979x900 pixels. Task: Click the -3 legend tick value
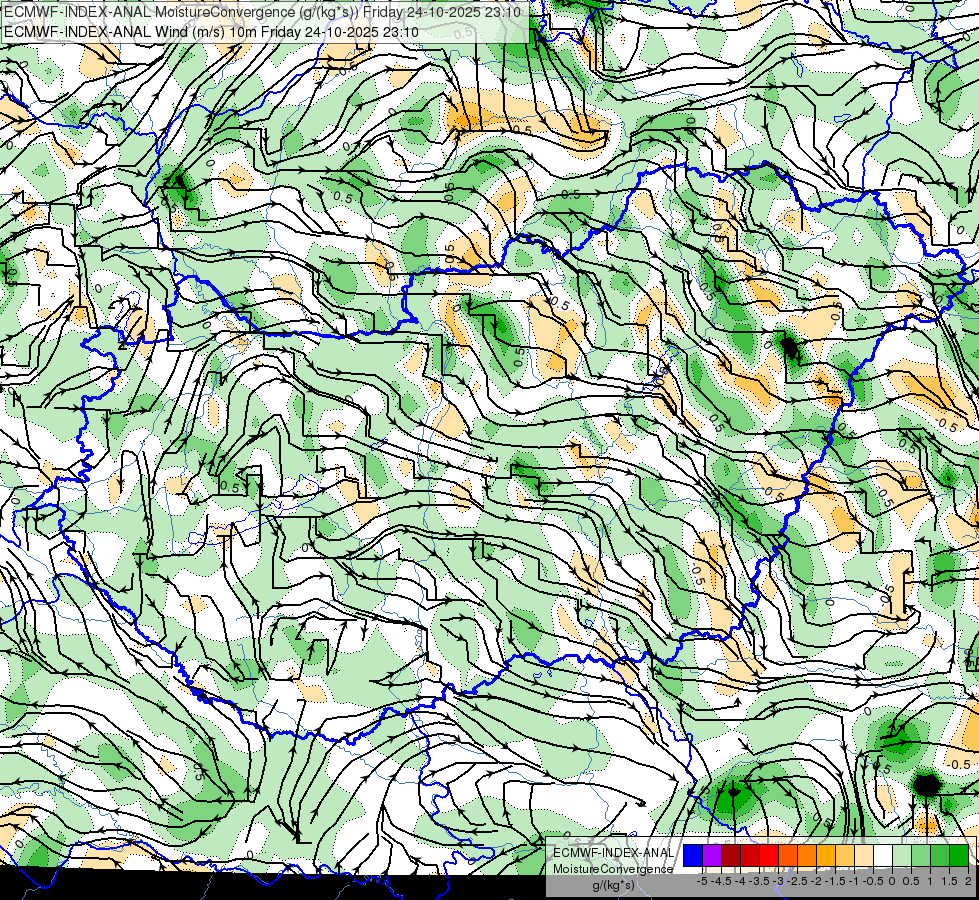[779, 881]
